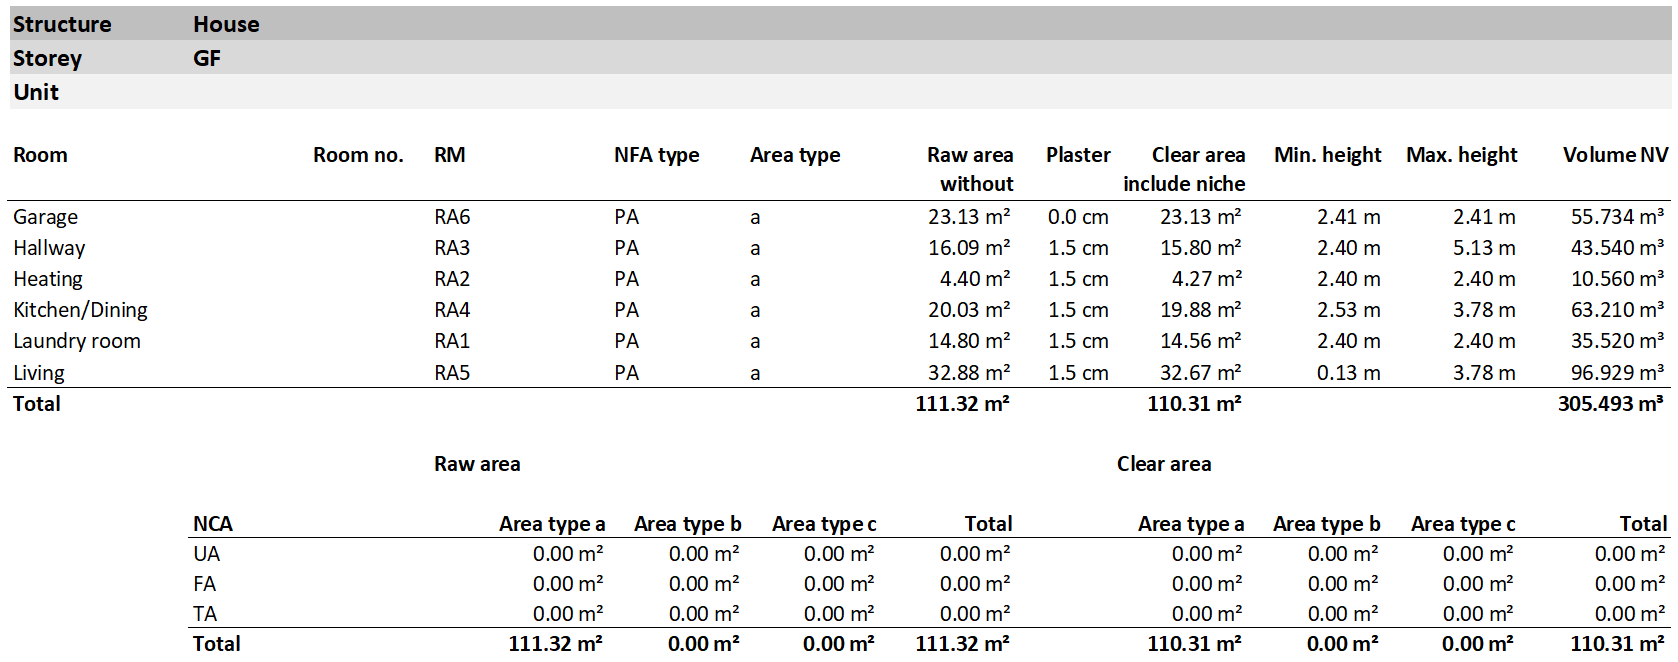
Task: Select raw area 20.03 m²
Action: 969,310
